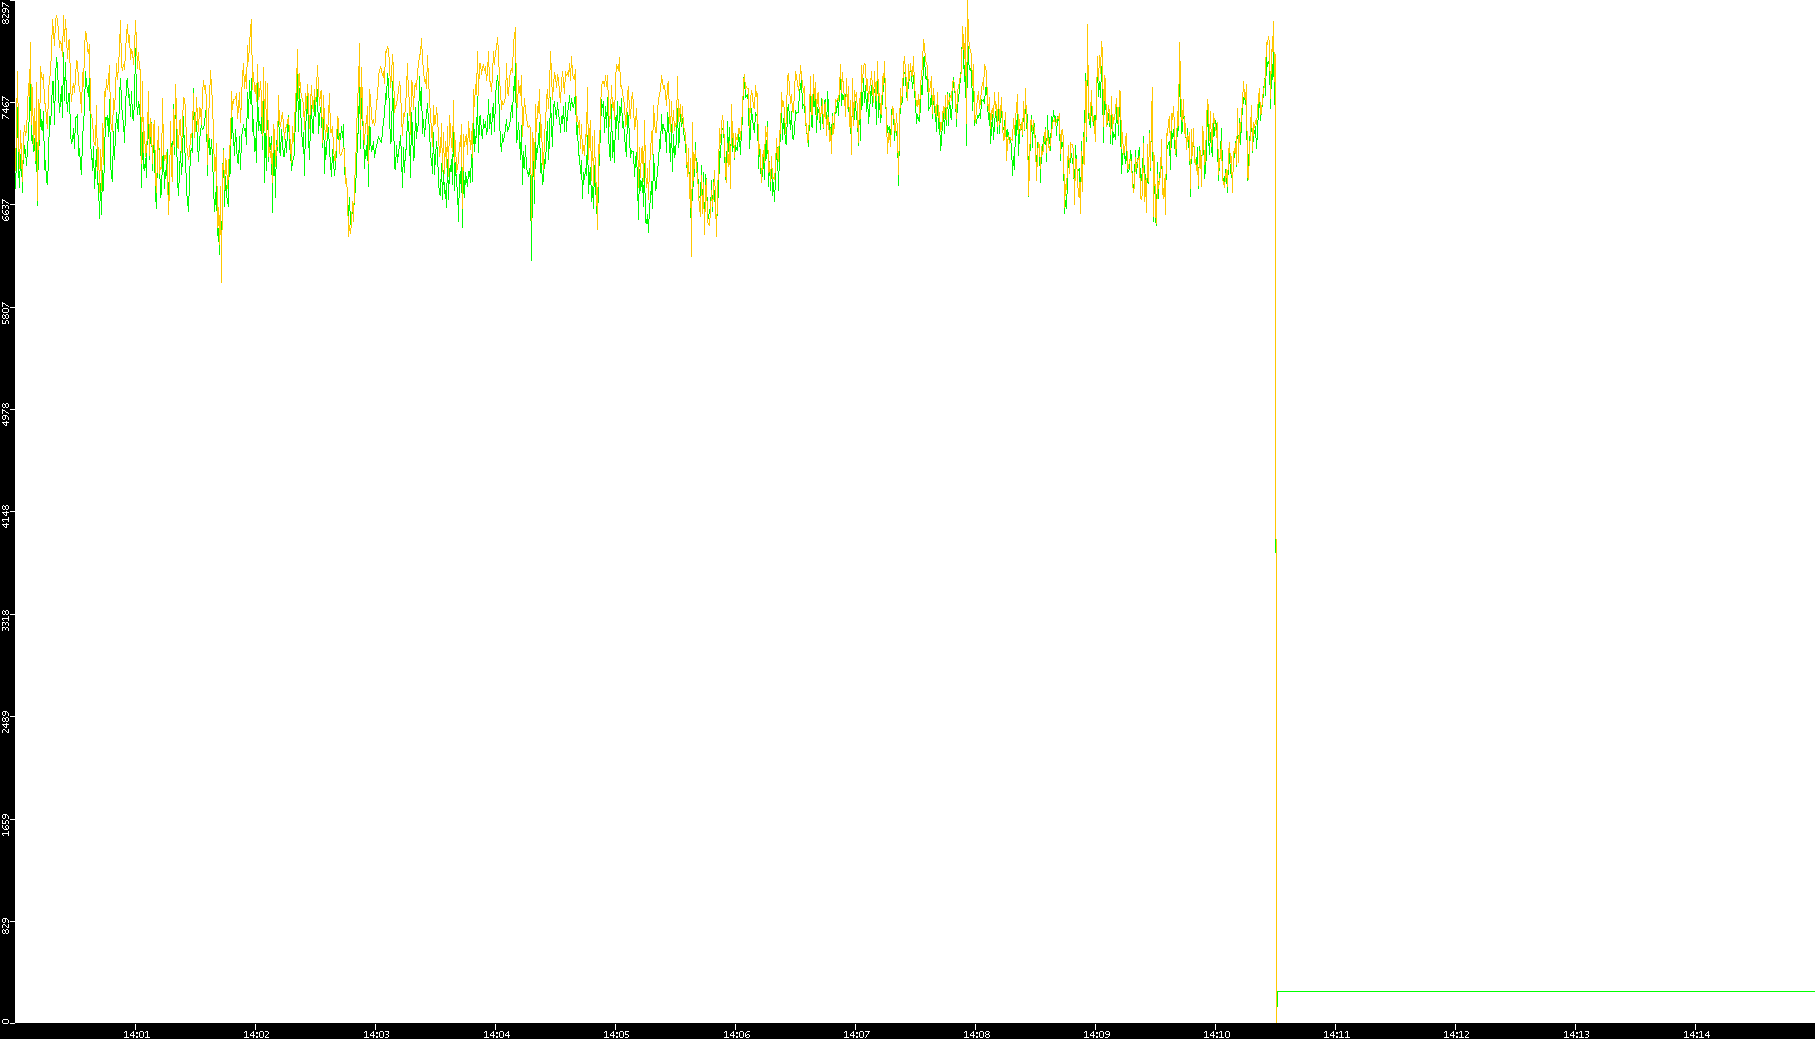Select the 14:03 tick on time axis

[x=376, y=1034]
